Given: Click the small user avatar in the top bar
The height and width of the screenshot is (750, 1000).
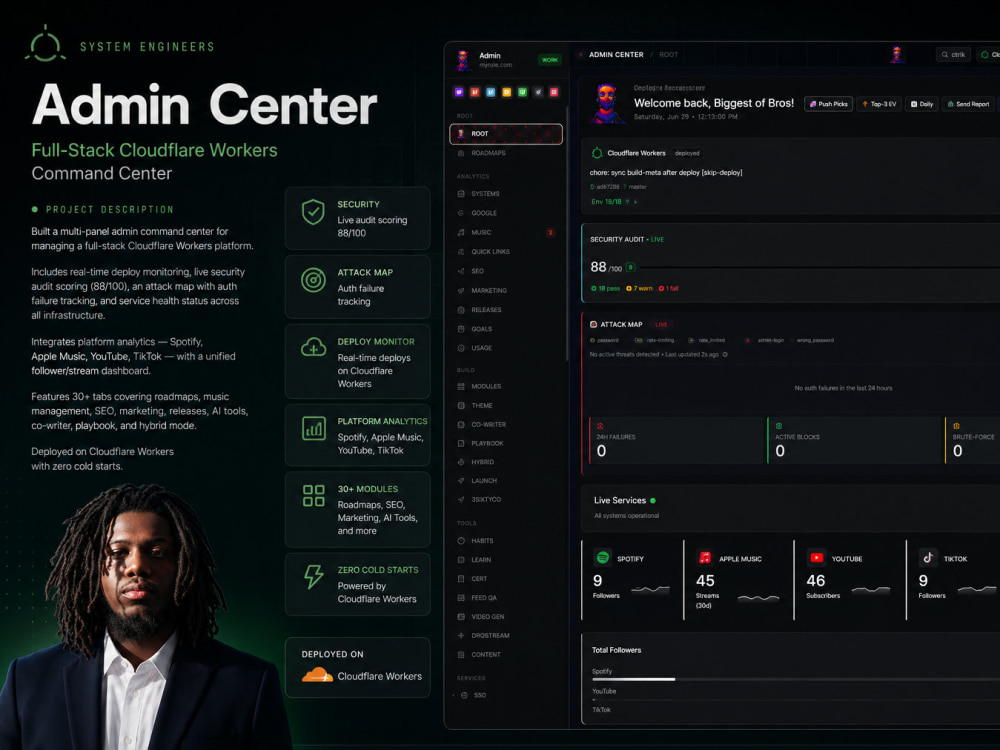Looking at the screenshot, I should [897, 54].
